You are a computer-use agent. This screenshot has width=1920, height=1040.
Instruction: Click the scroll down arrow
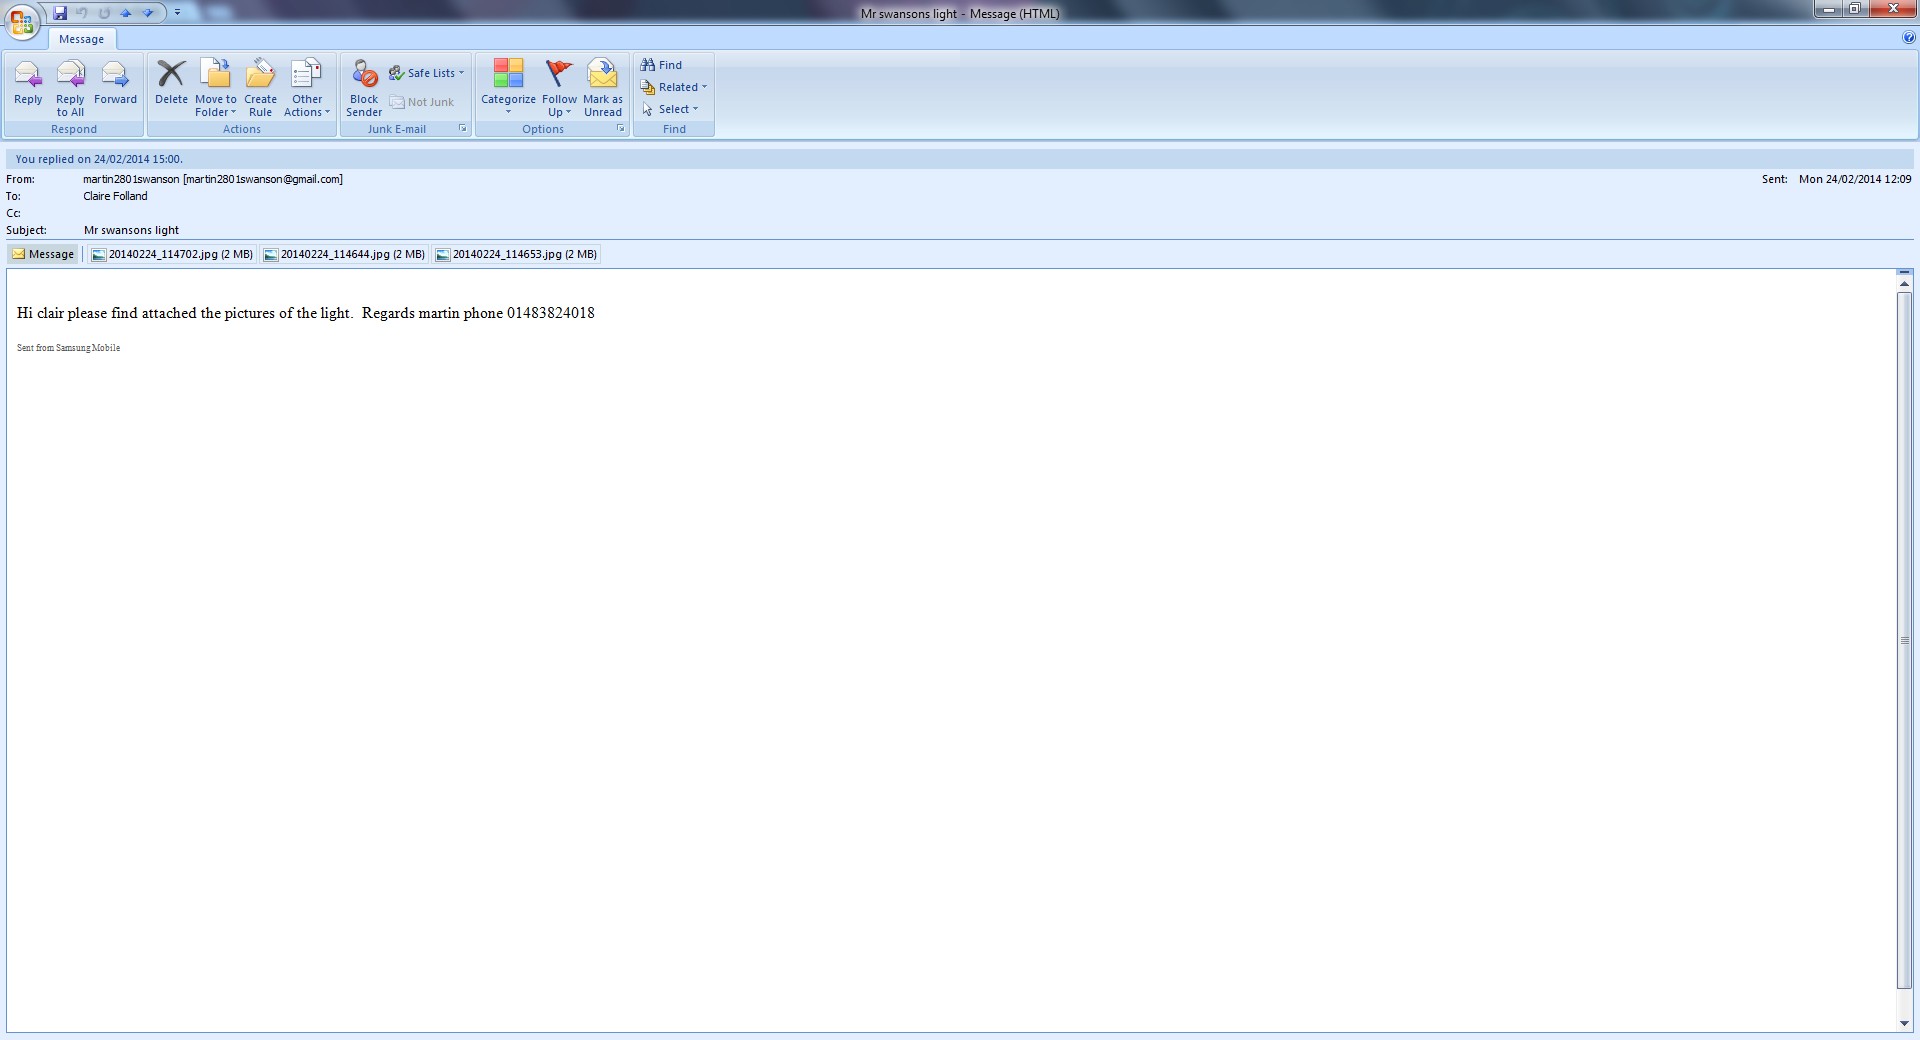click(x=1904, y=1023)
